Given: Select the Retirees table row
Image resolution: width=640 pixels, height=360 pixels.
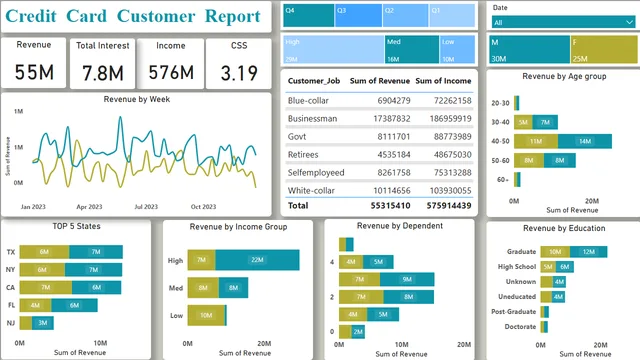Looking at the screenshot, I should pyautogui.click(x=379, y=154).
